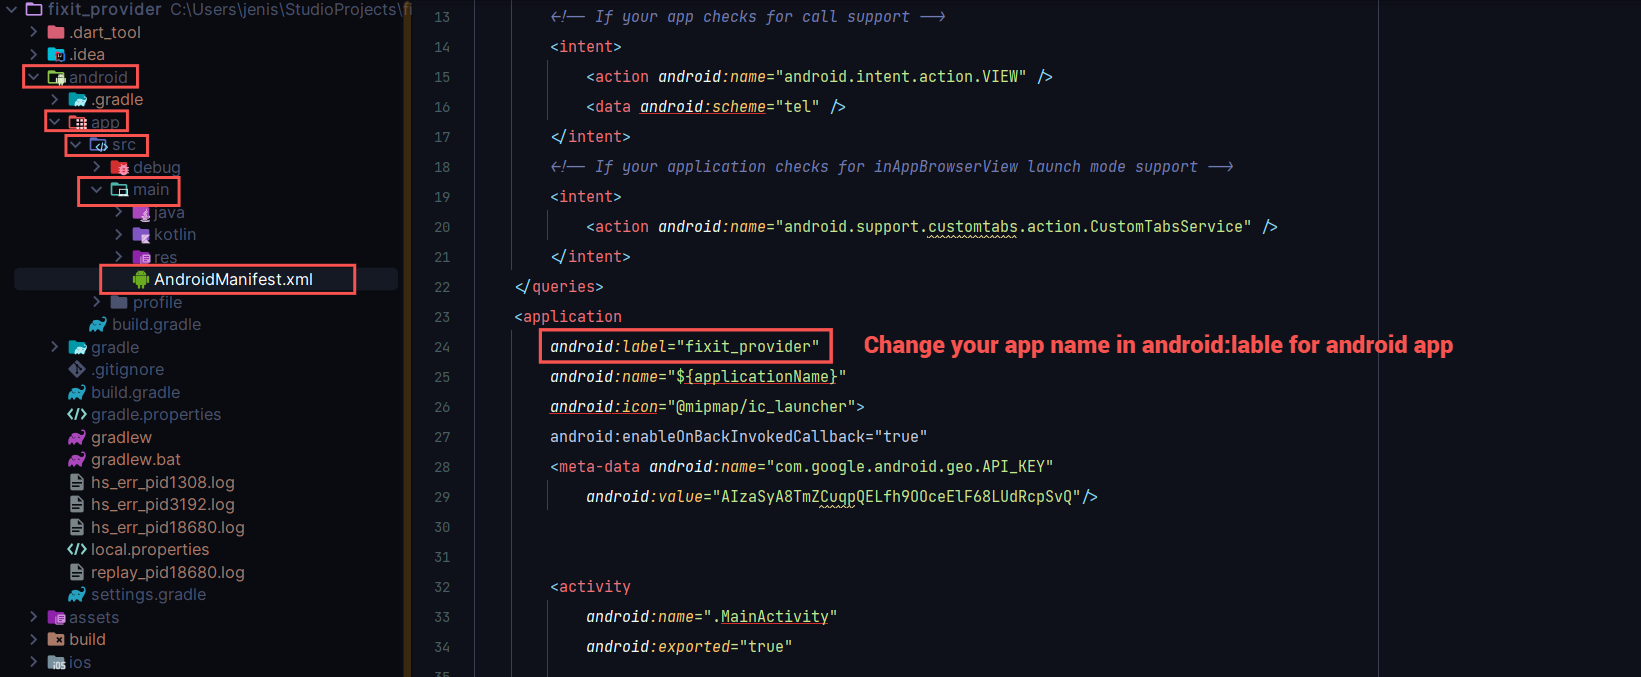
Task: Select AndroidManifest.xml in project tree
Action: (x=233, y=280)
